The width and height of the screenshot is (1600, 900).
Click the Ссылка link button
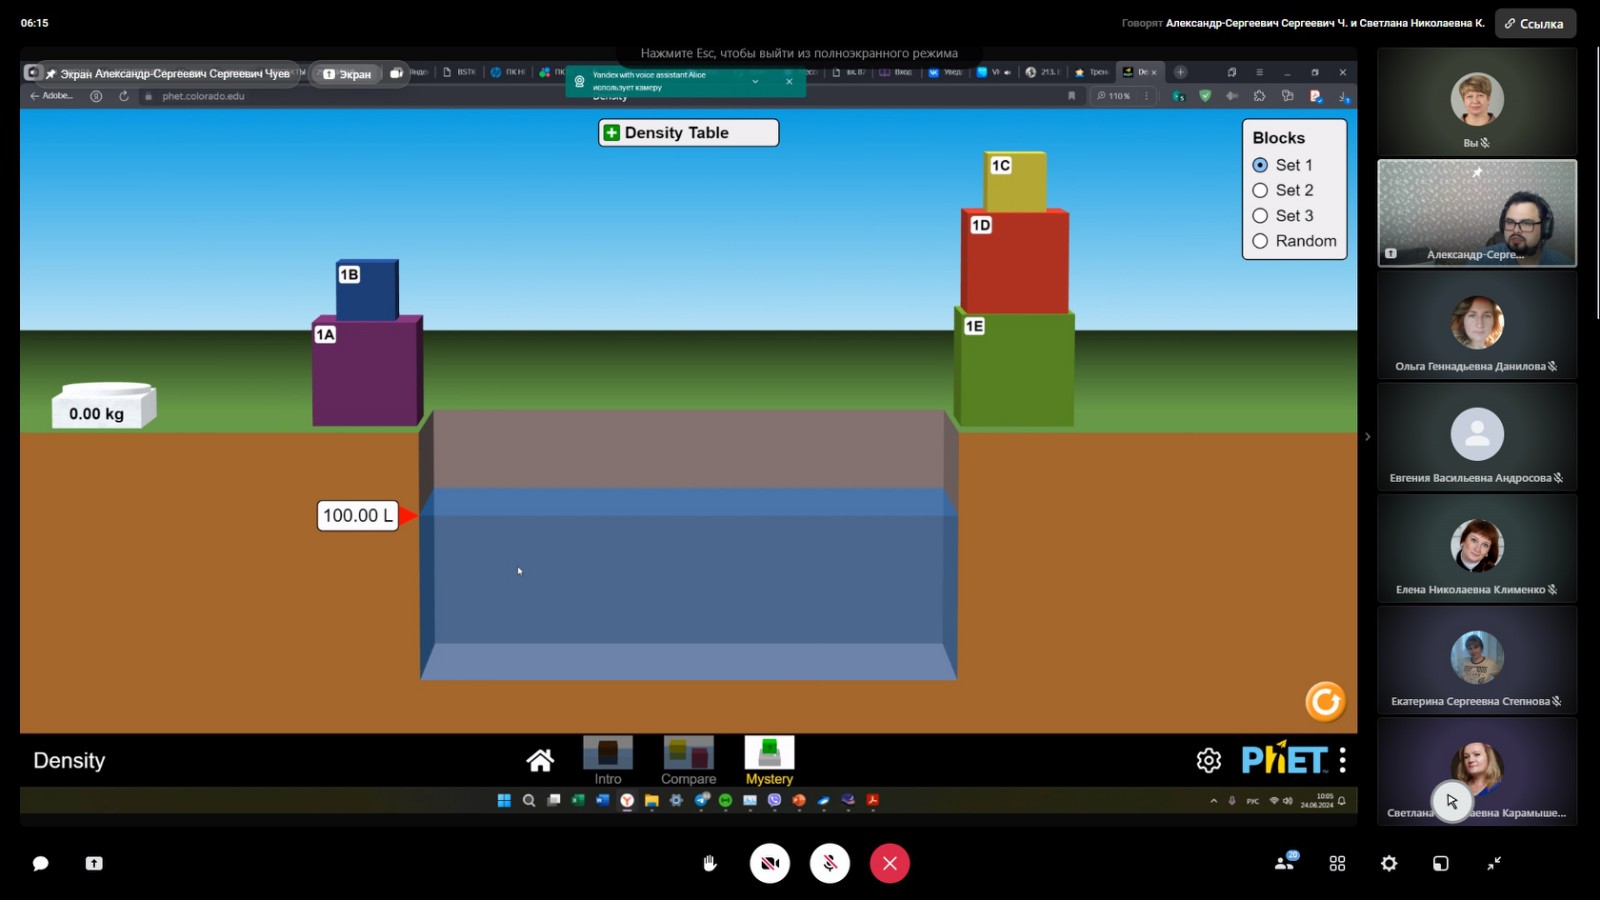pos(1535,23)
